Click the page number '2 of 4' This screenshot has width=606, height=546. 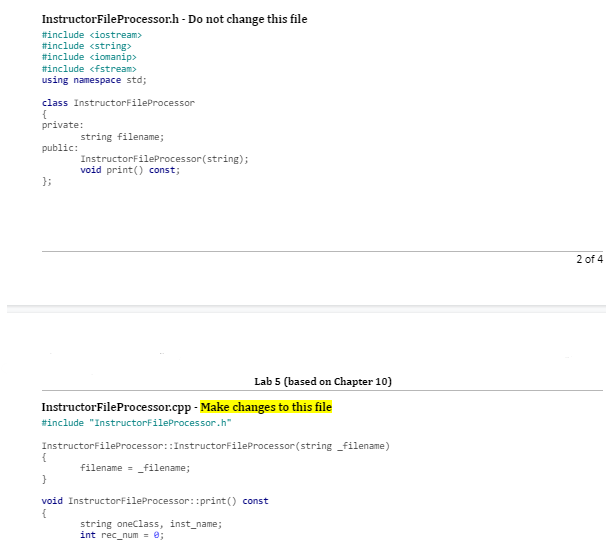[589, 259]
